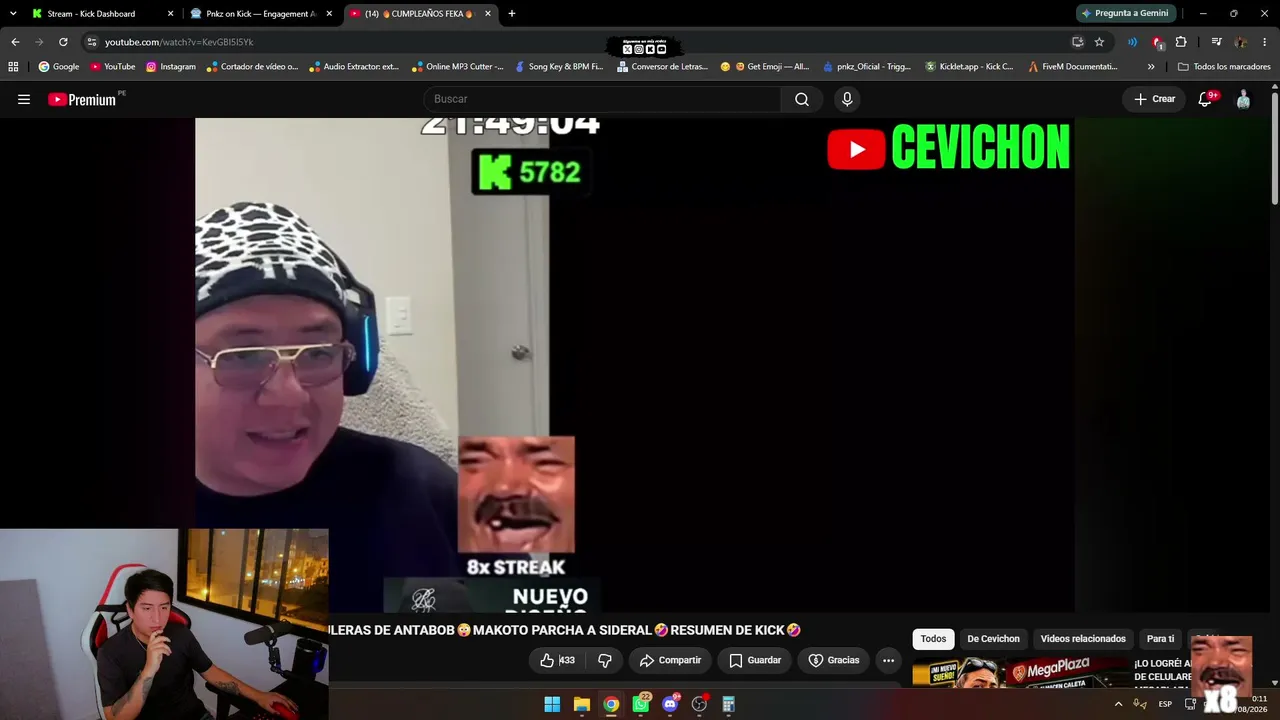Select the Todos filter chip
The height and width of the screenshot is (720, 1280).
point(933,639)
